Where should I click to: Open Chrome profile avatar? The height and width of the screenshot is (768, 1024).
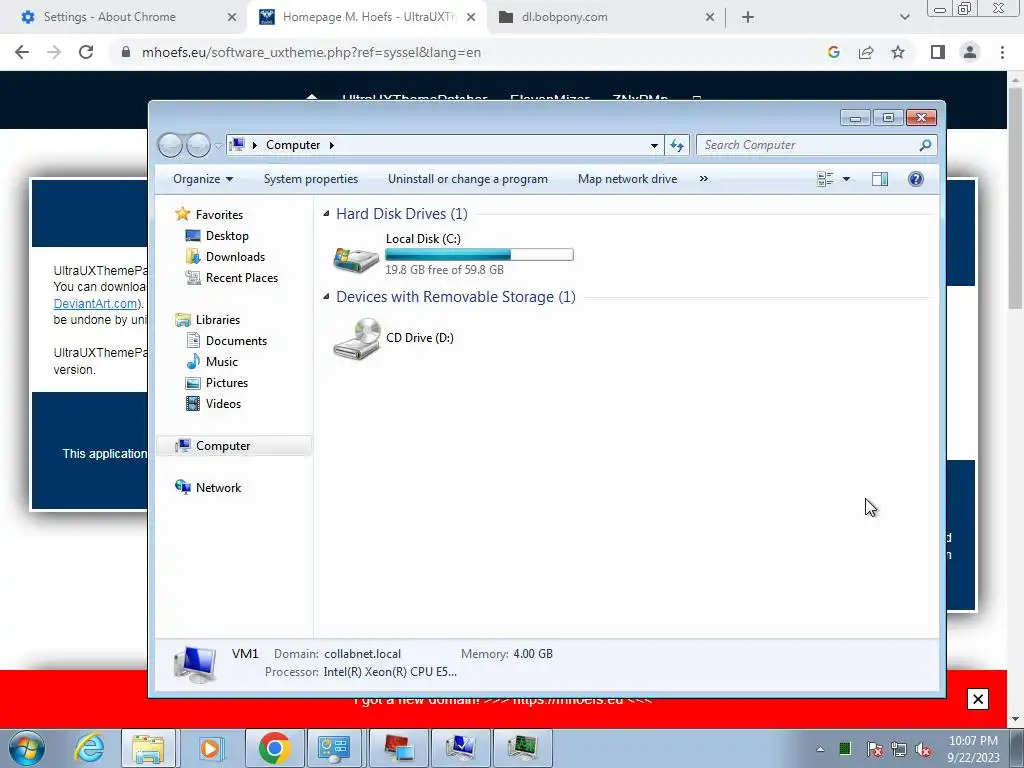(970, 52)
